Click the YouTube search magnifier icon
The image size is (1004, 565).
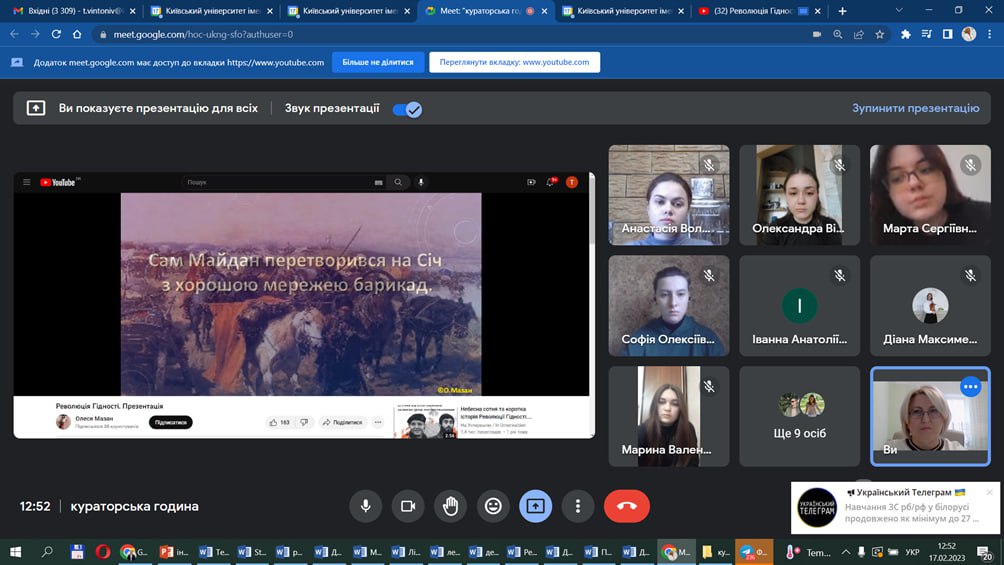(398, 183)
